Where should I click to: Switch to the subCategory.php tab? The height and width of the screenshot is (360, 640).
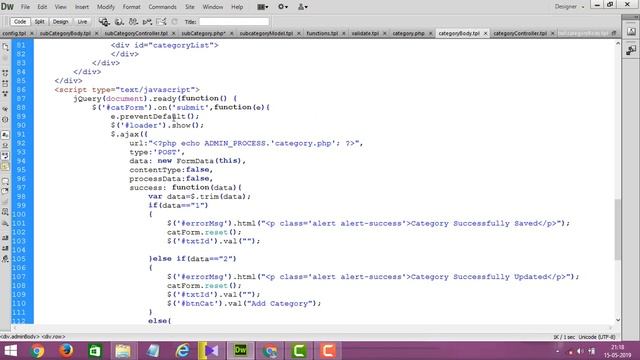pos(203,33)
